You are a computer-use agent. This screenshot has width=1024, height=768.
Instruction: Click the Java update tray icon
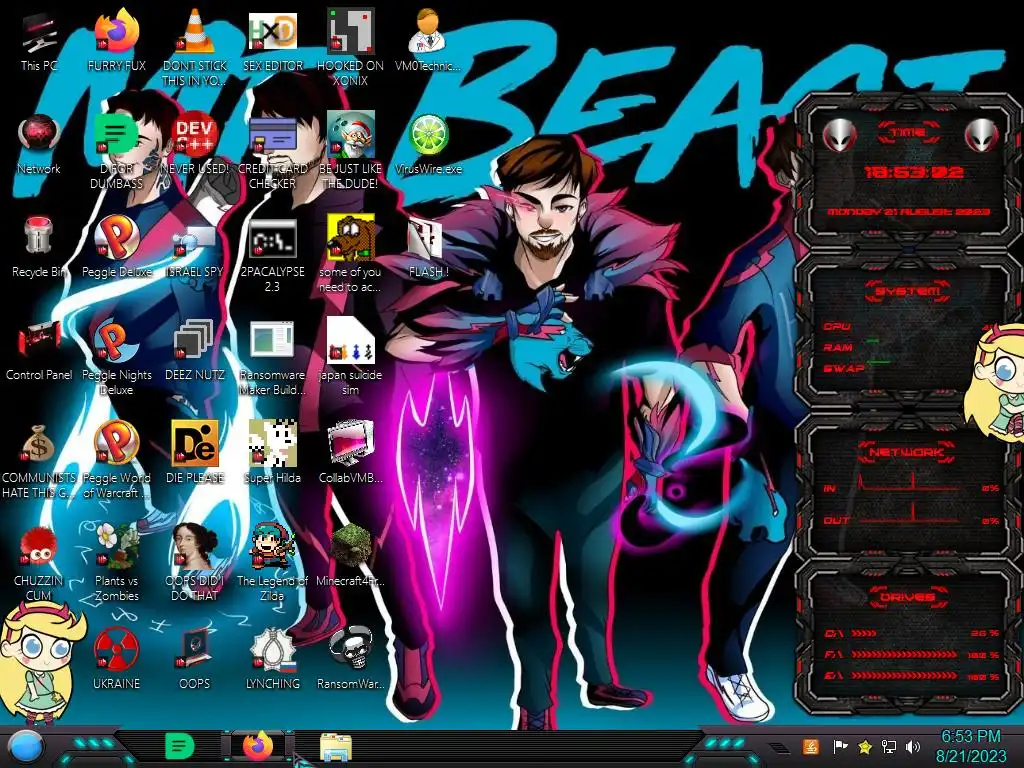tap(811, 747)
